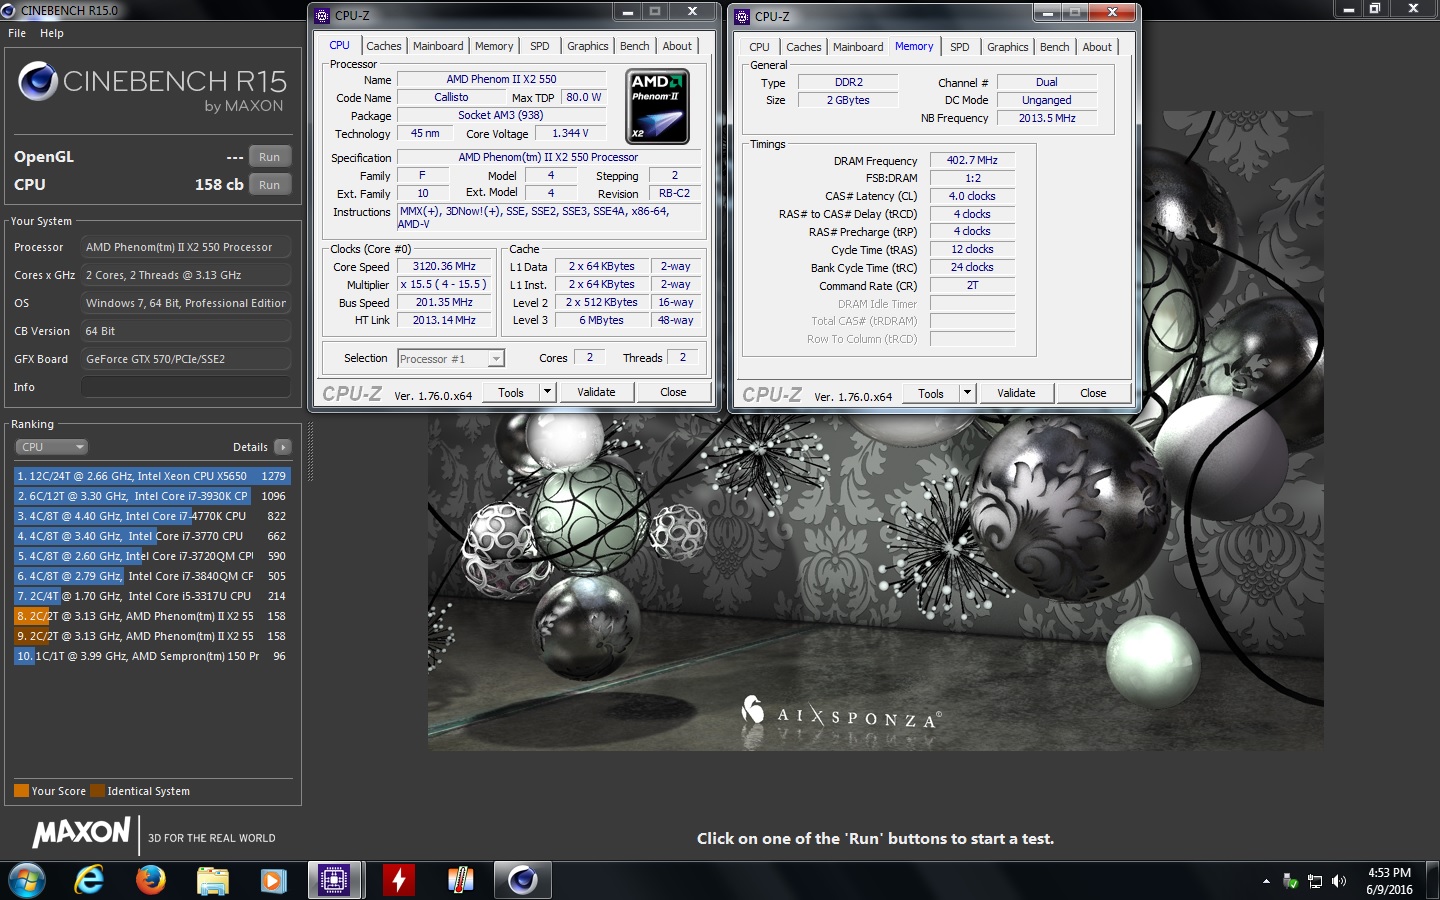Click Close button in right CPU-Z window
This screenshot has width=1440, height=900.
[x=1093, y=394]
